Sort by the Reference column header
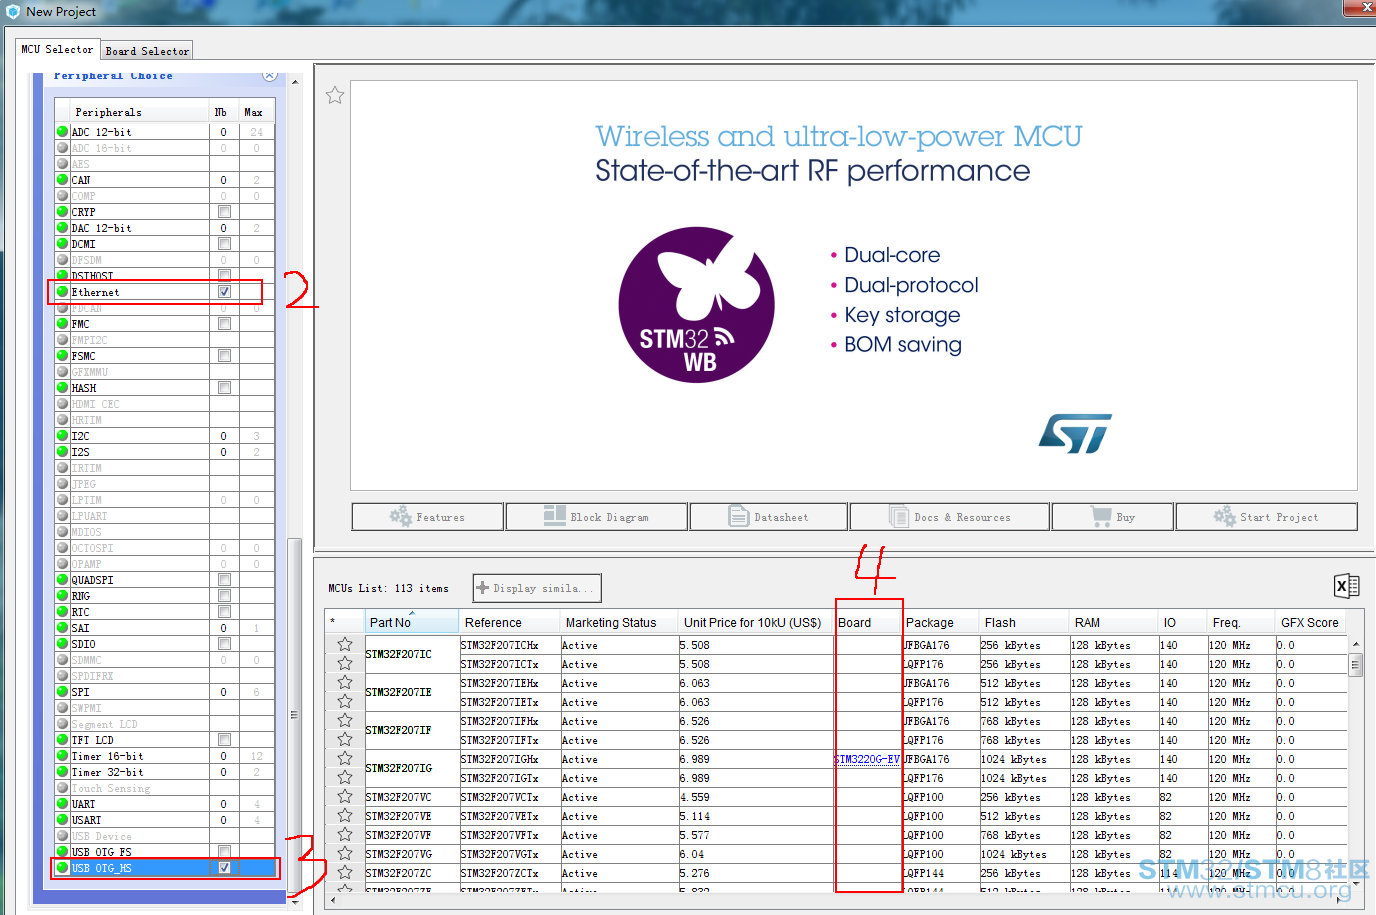The width and height of the screenshot is (1376, 915). [509, 622]
